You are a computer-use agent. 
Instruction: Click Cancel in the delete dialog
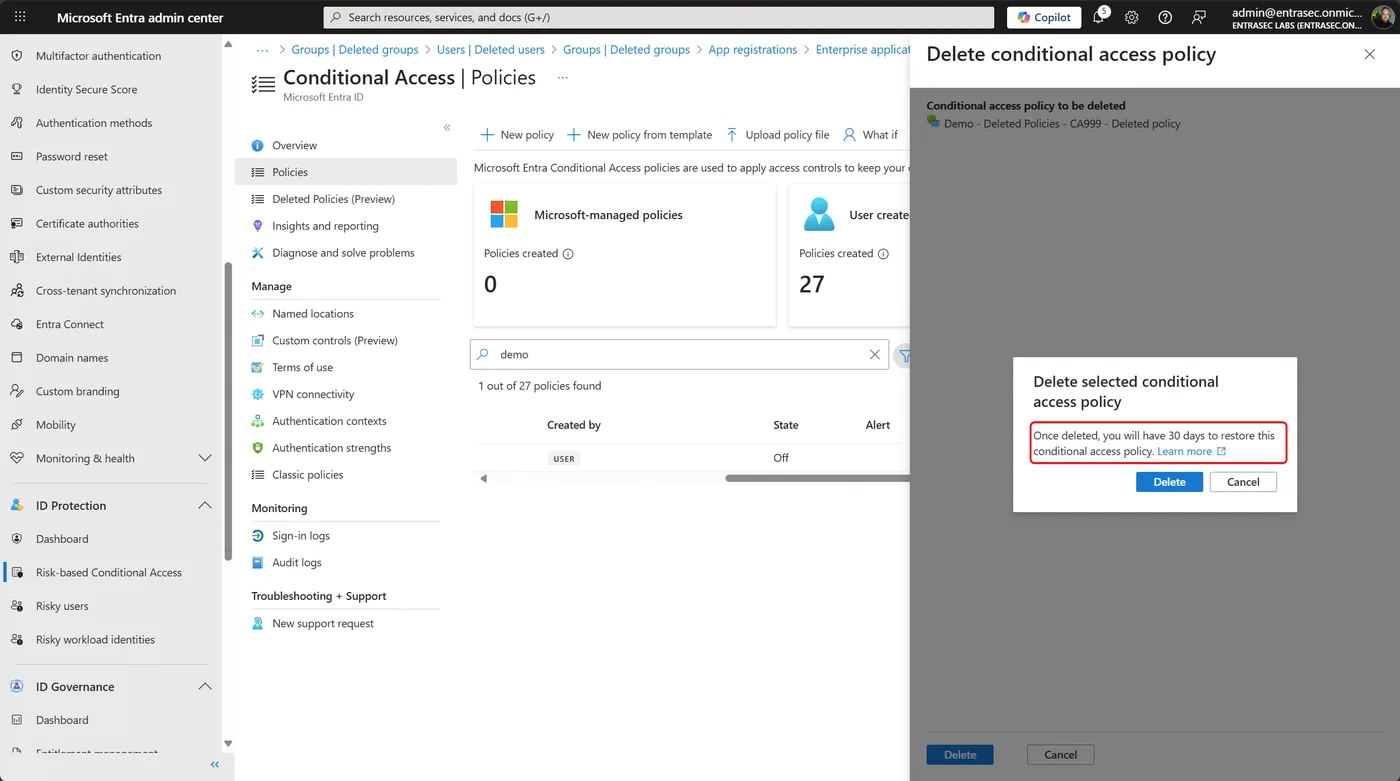click(x=1243, y=482)
